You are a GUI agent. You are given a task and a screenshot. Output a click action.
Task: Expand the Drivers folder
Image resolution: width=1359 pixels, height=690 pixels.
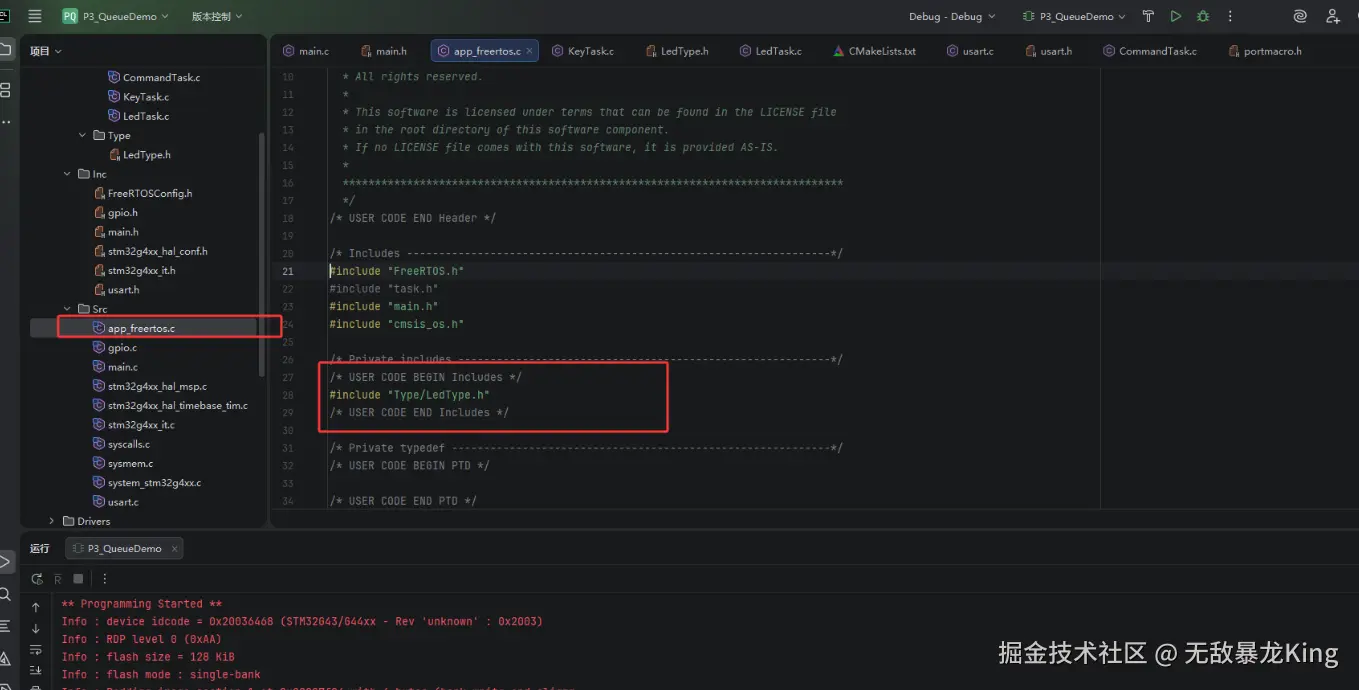(53, 521)
